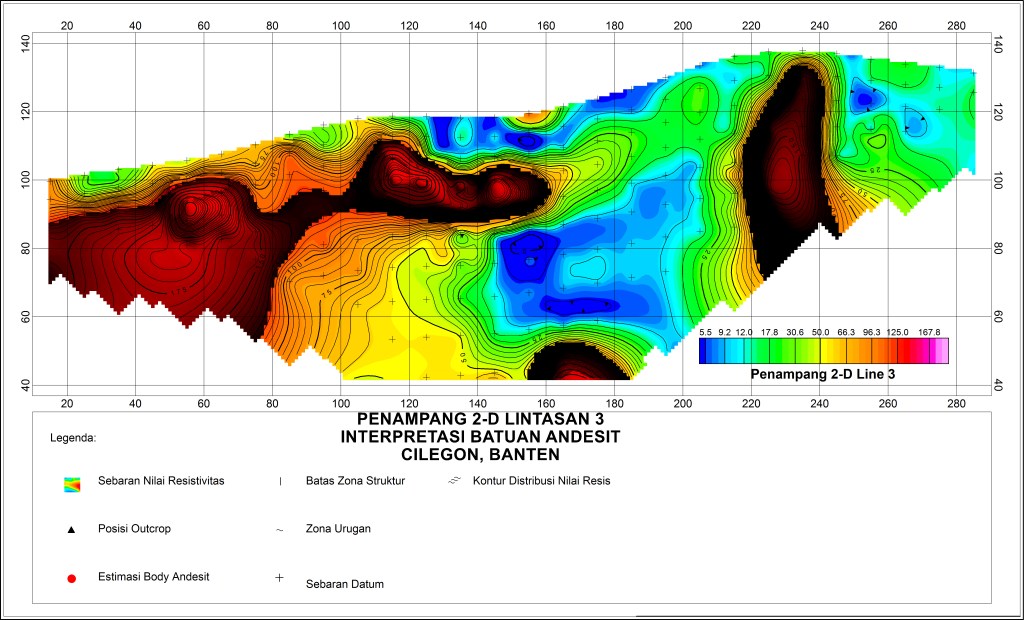Click the Sebaran Datum plus symbol

pos(277,577)
